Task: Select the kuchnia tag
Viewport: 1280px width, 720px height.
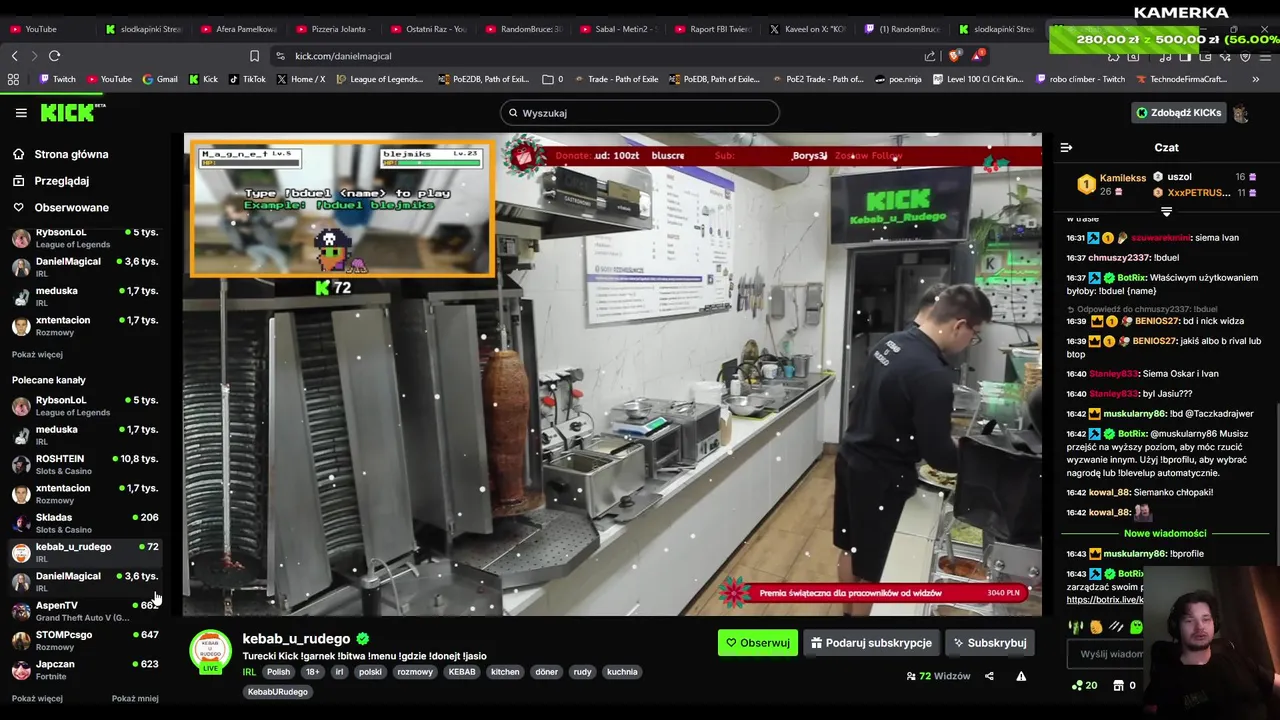Action: pyautogui.click(x=622, y=672)
